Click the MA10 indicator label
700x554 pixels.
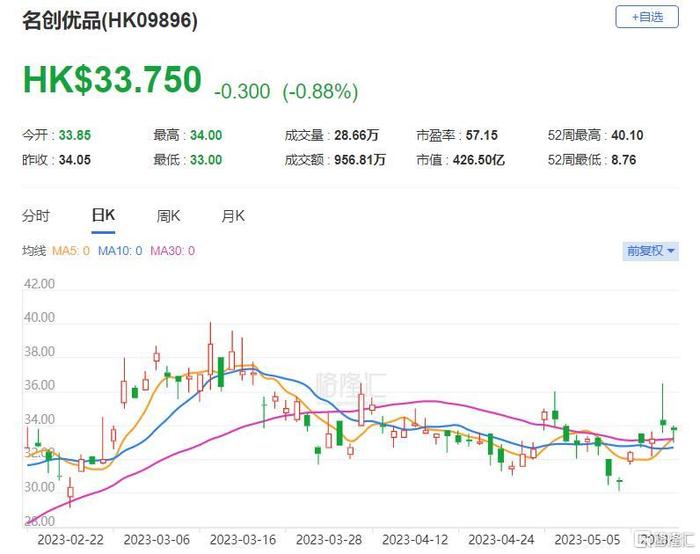120,251
